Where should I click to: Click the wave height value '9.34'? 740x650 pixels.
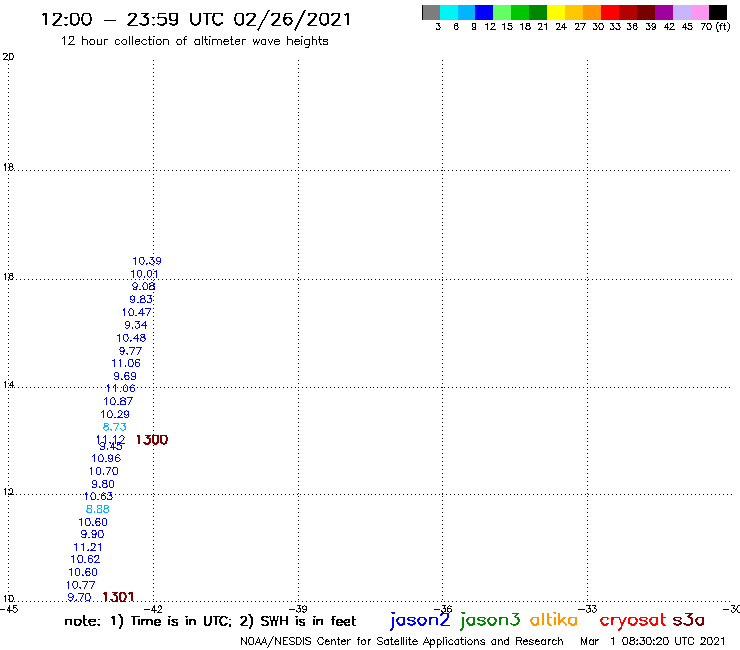(x=136, y=325)
